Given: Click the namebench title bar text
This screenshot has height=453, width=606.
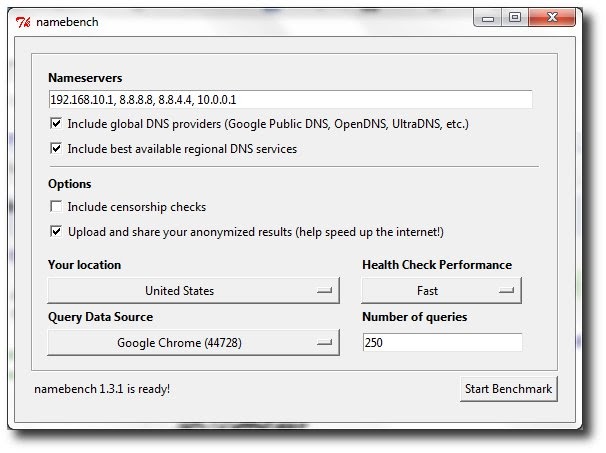Looking at the screenshot, I should tap(67, 22).
